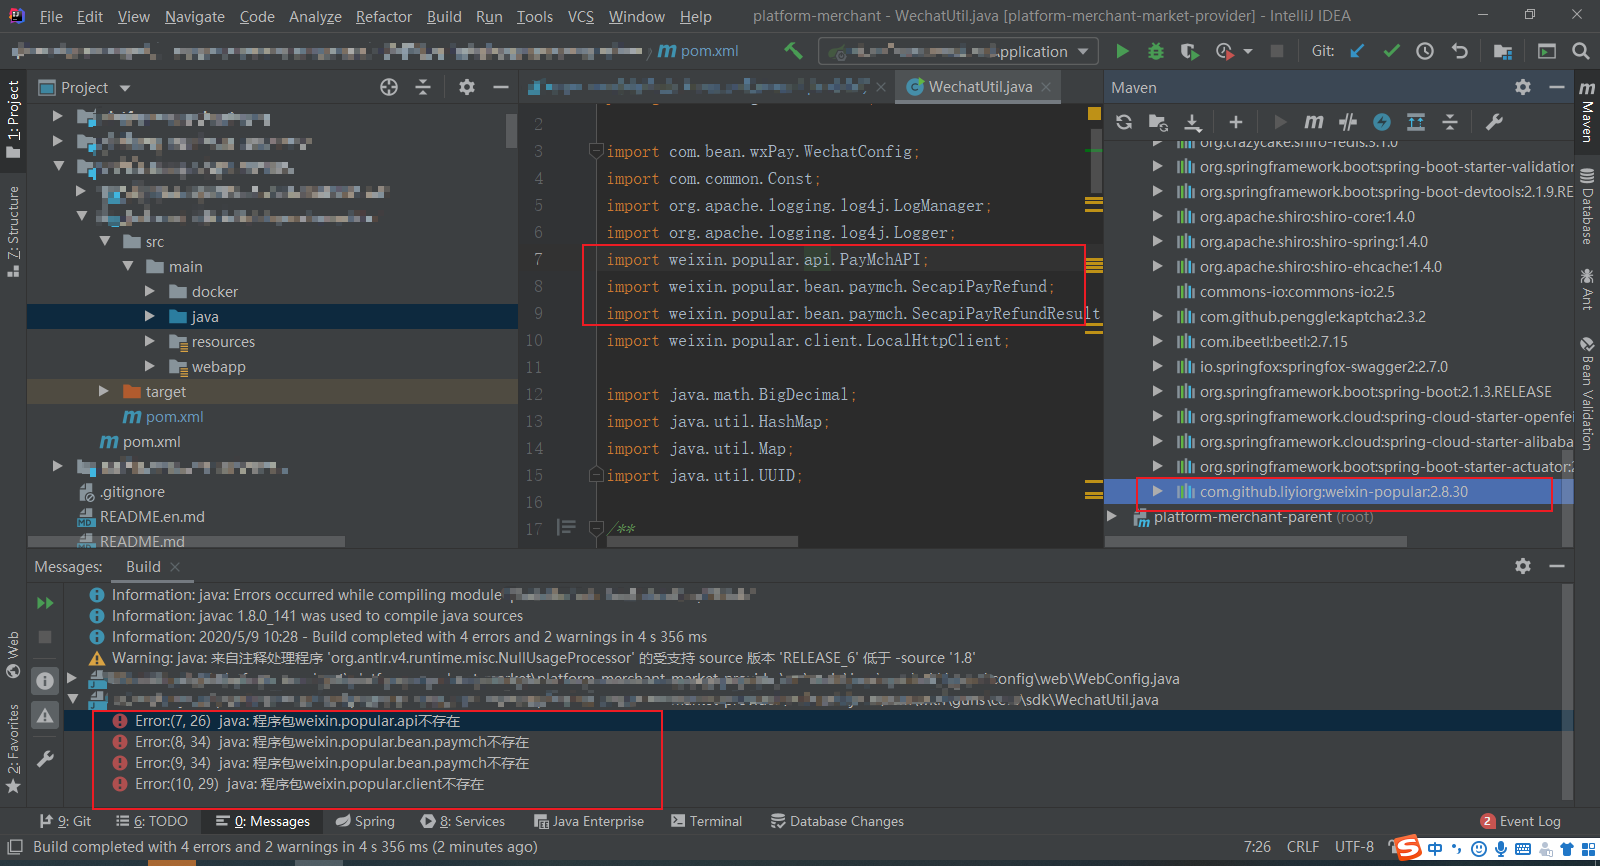This screenshot has height=866, width=1600.
Task: Open the Analyze menu
Action: click(315, 16)
